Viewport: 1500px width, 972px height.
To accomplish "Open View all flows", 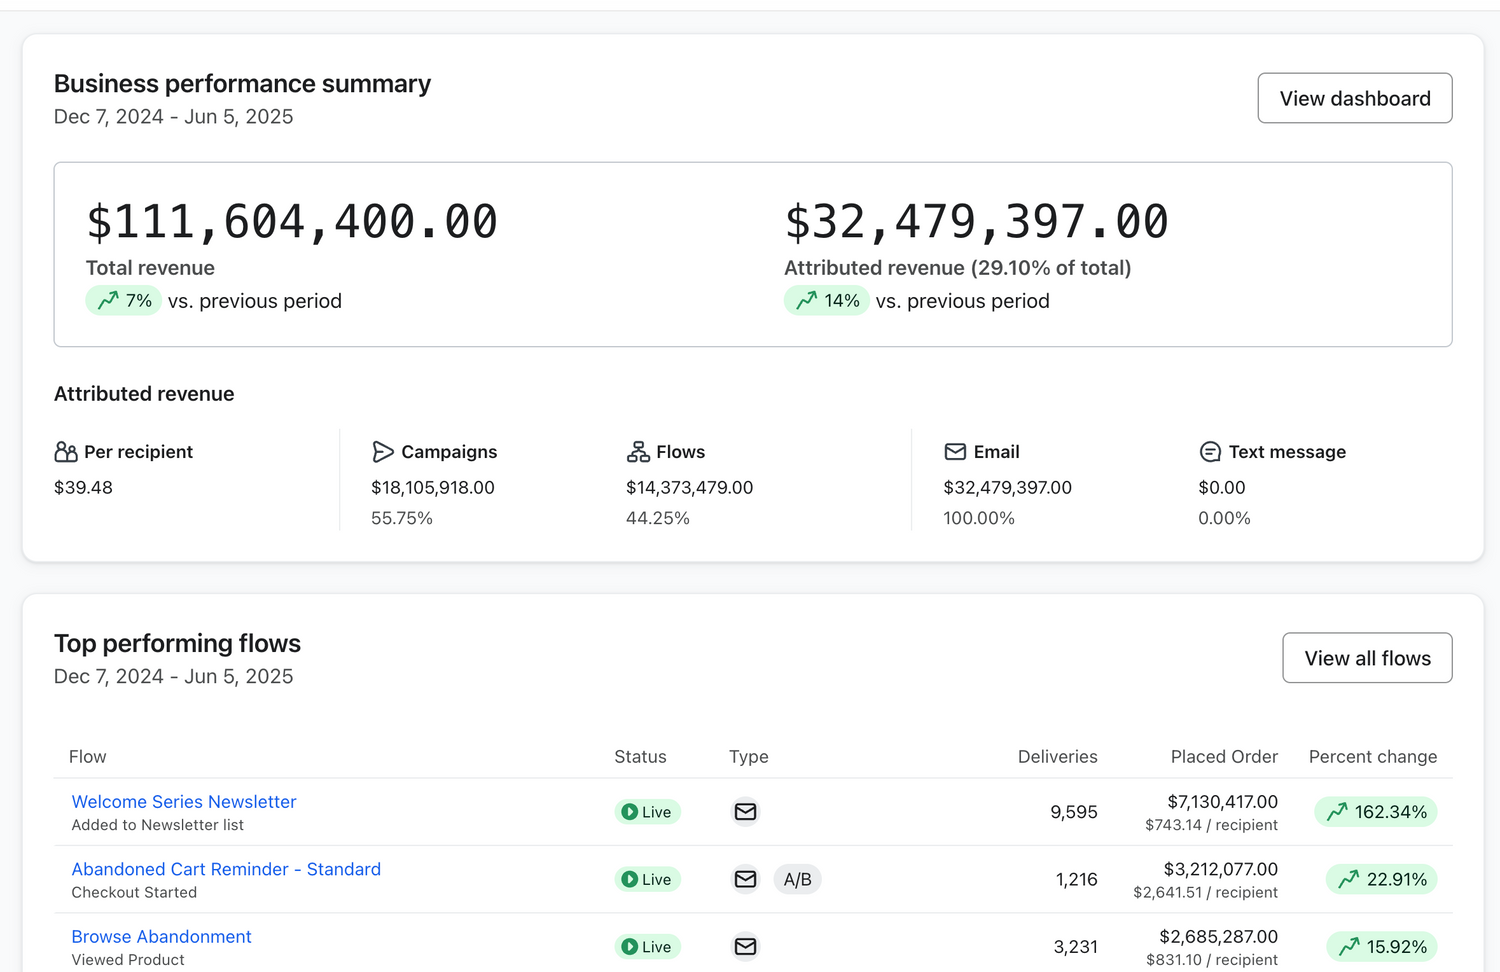I will (x=1367, y=658).
